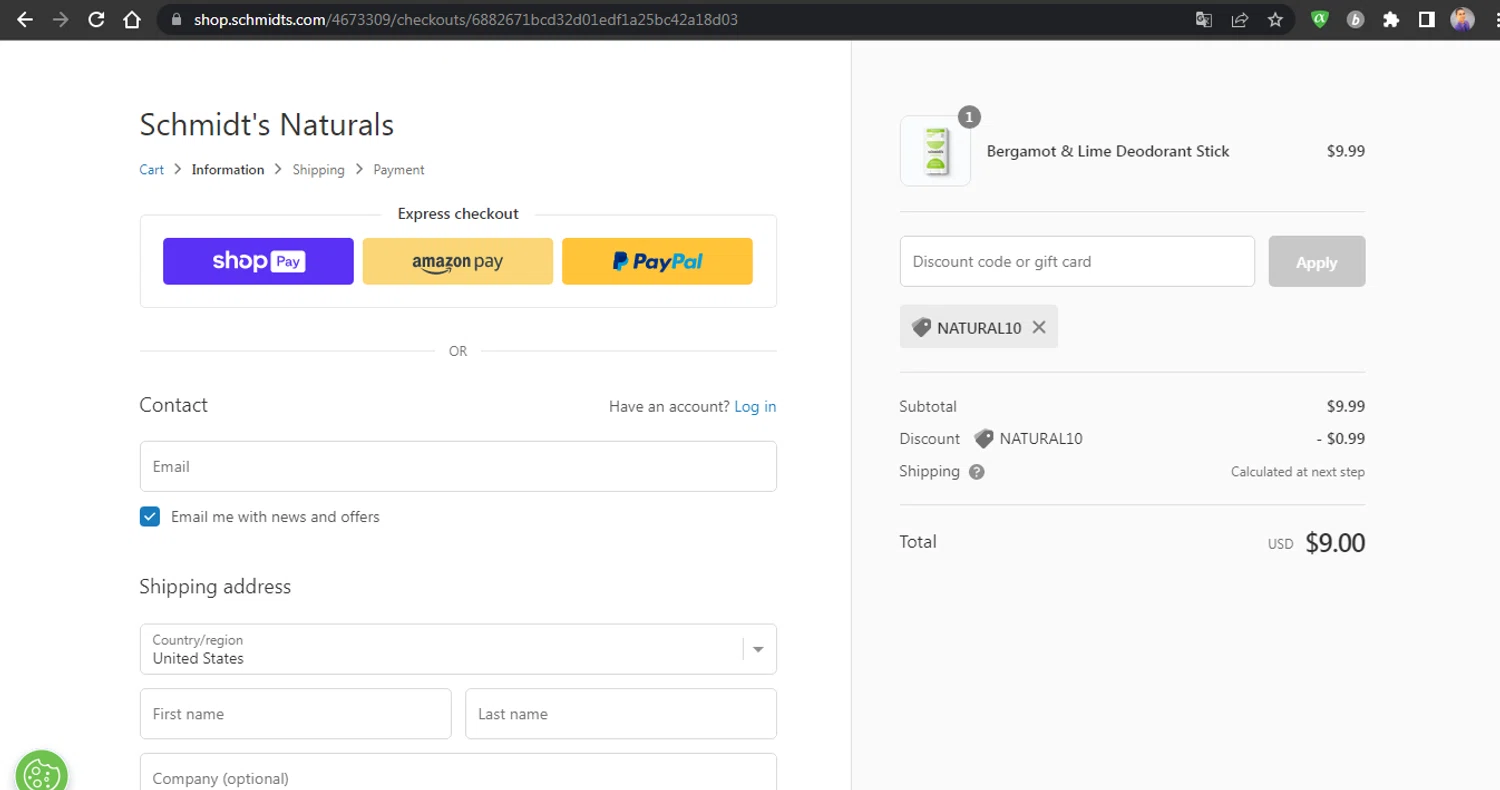
Task: Open the Country/region dropdown
Action: pos(458,649)
